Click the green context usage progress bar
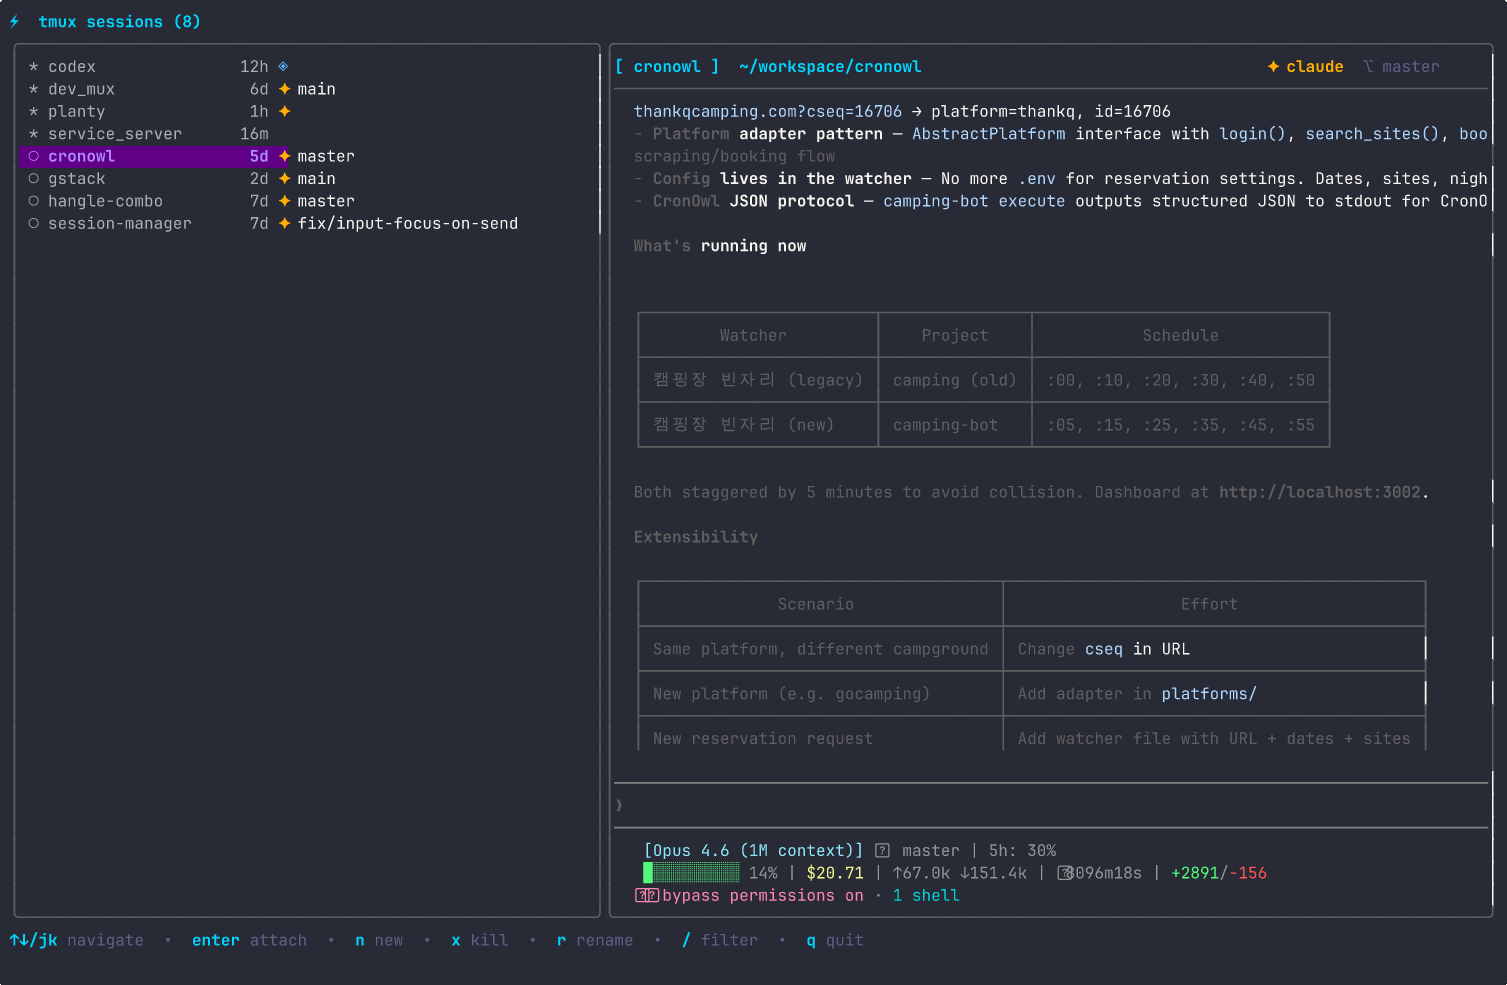The height and width of the screenshot is (985, 1507). click(691, 873)
